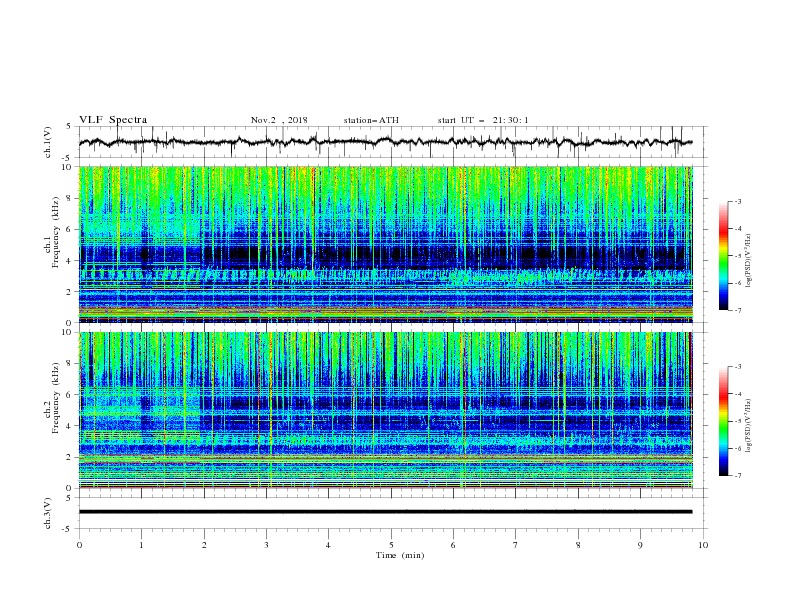Click the "station=ATH" header label
This screenshot has height=612, width=792.
click(x=371, y=120)
